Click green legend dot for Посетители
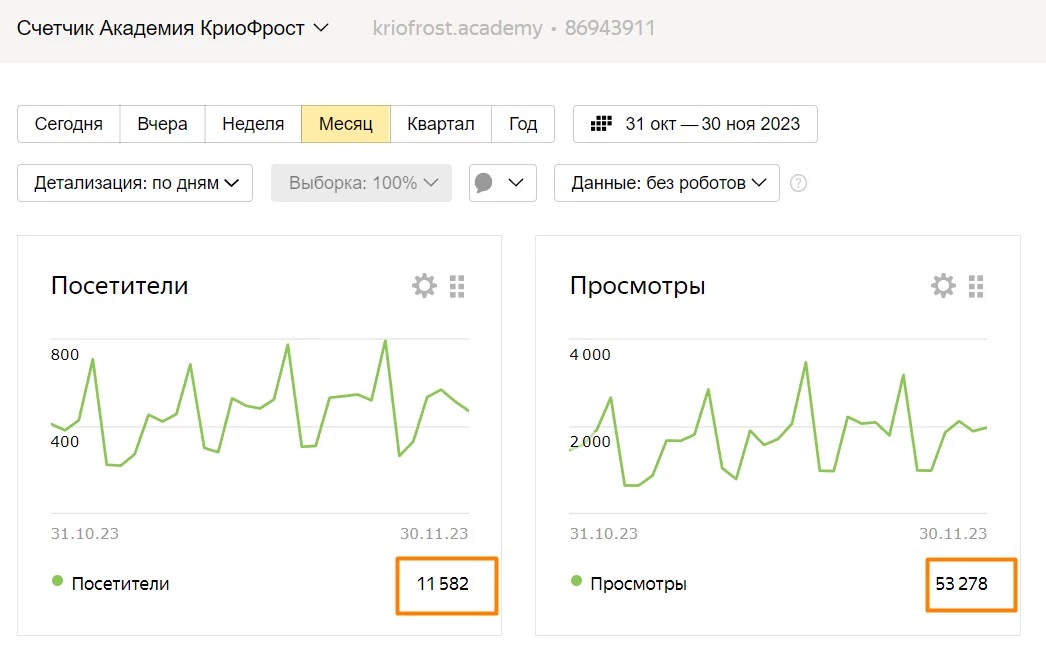This screenshot has width=1046, height=658. pyautogui.click(x=57, y=581)
